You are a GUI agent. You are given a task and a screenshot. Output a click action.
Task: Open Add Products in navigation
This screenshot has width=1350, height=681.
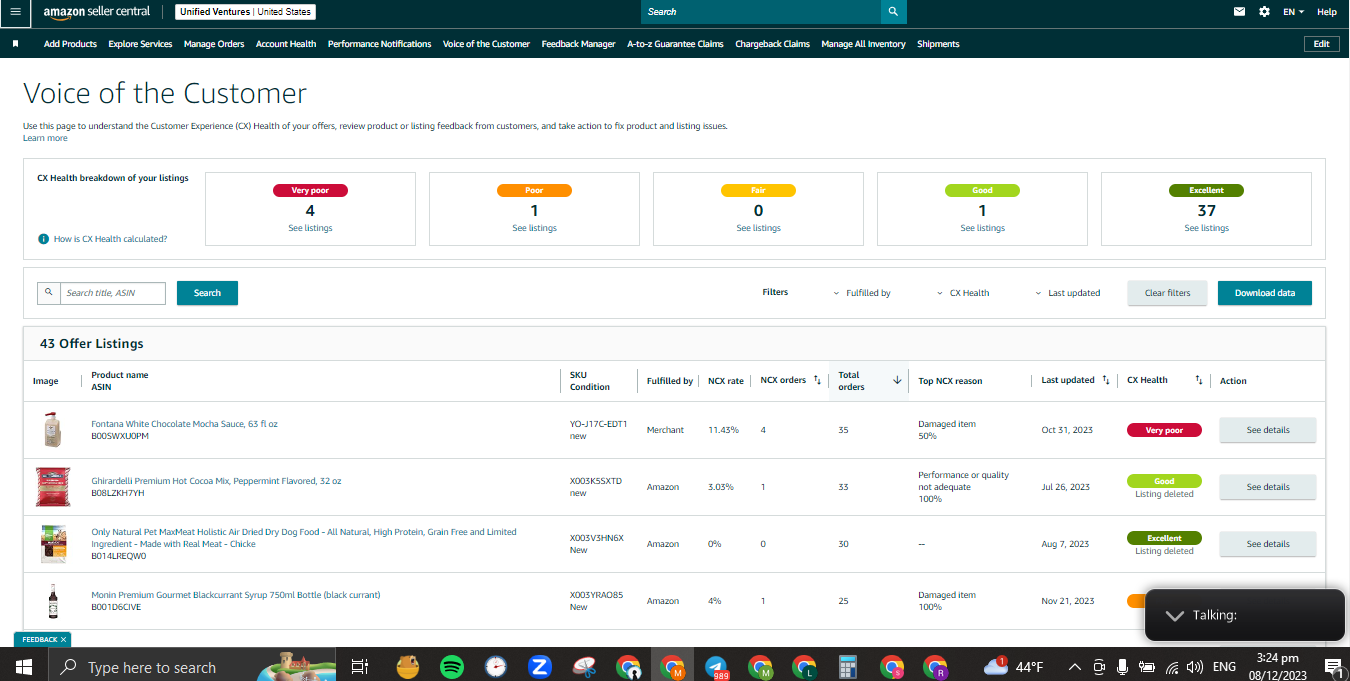70,44
